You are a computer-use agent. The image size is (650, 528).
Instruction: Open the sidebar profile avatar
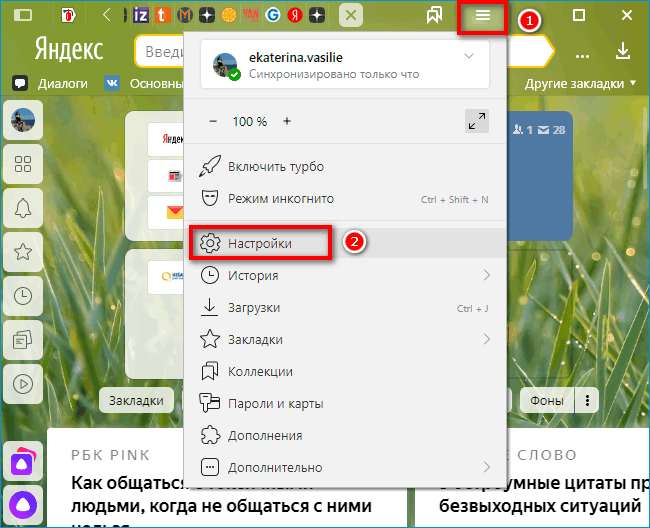(x=23, y=120)
